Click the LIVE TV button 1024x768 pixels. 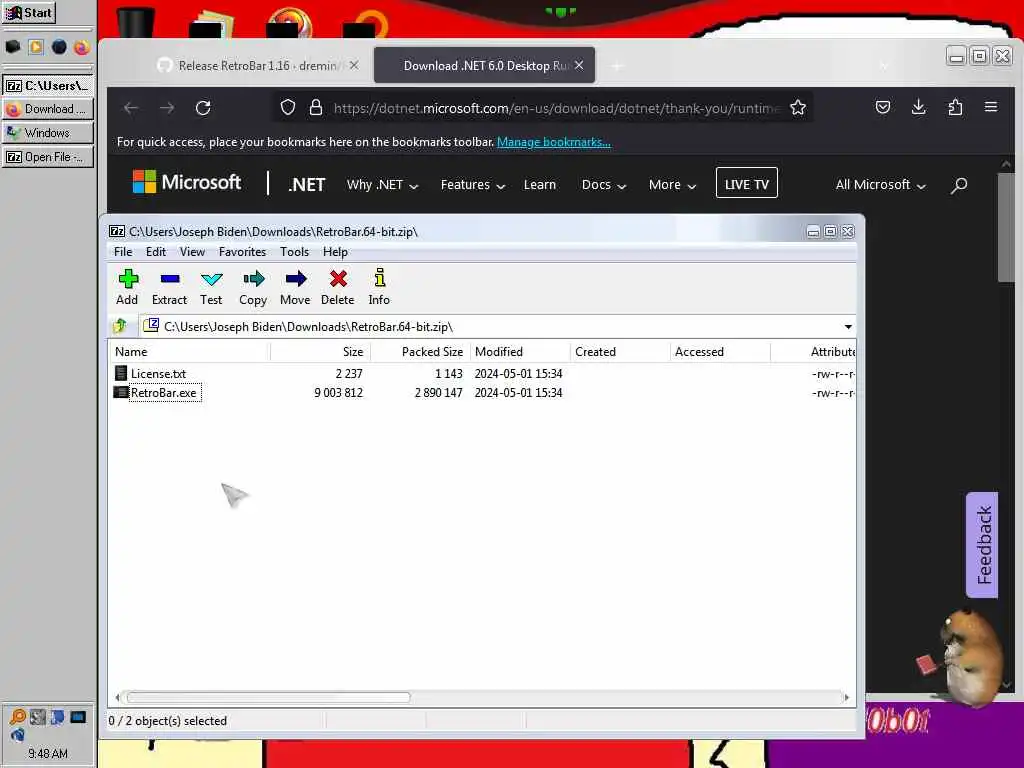pyautogui.click(x=746, y=184)
